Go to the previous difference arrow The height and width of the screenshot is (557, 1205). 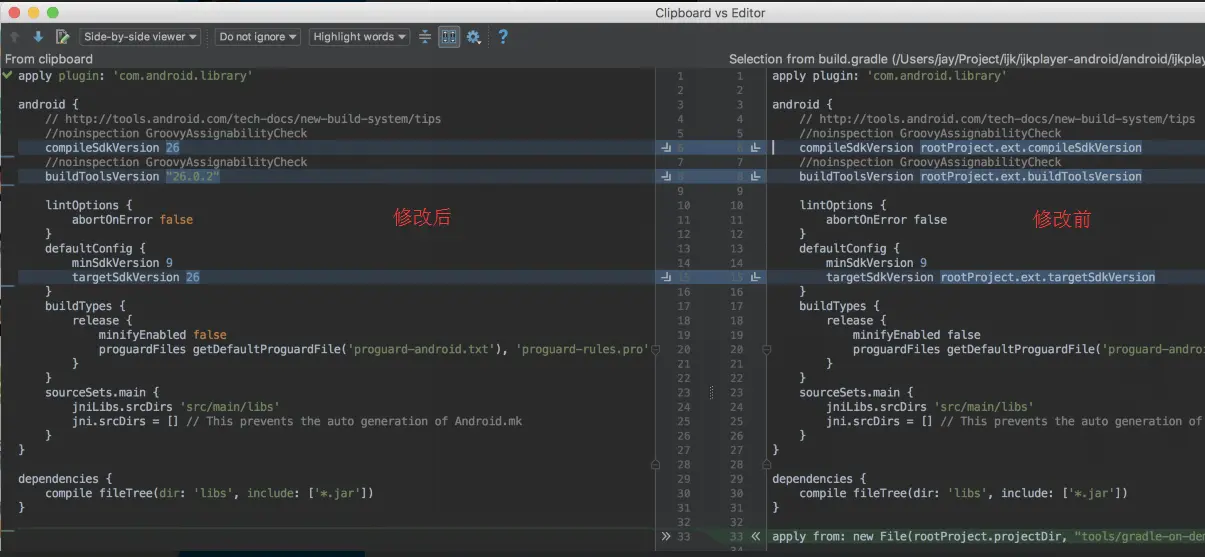15,37
